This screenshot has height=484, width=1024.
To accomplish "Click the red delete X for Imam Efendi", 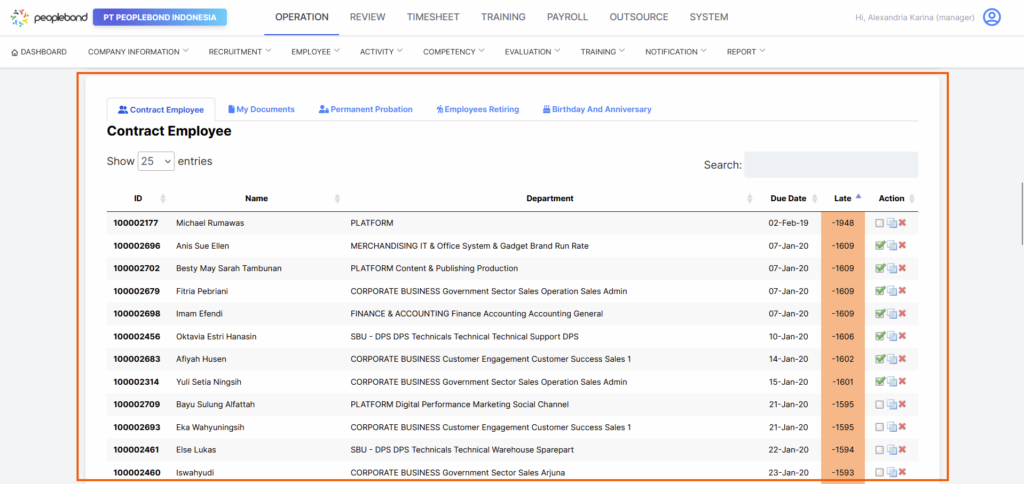I will 902,314.
